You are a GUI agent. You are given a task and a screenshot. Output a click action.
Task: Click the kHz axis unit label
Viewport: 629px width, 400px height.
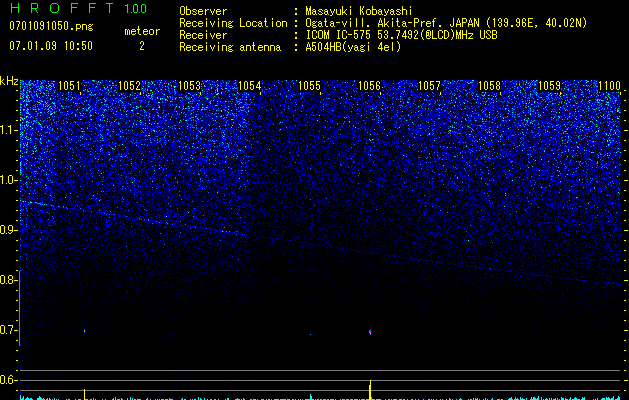tap(9, 81)
